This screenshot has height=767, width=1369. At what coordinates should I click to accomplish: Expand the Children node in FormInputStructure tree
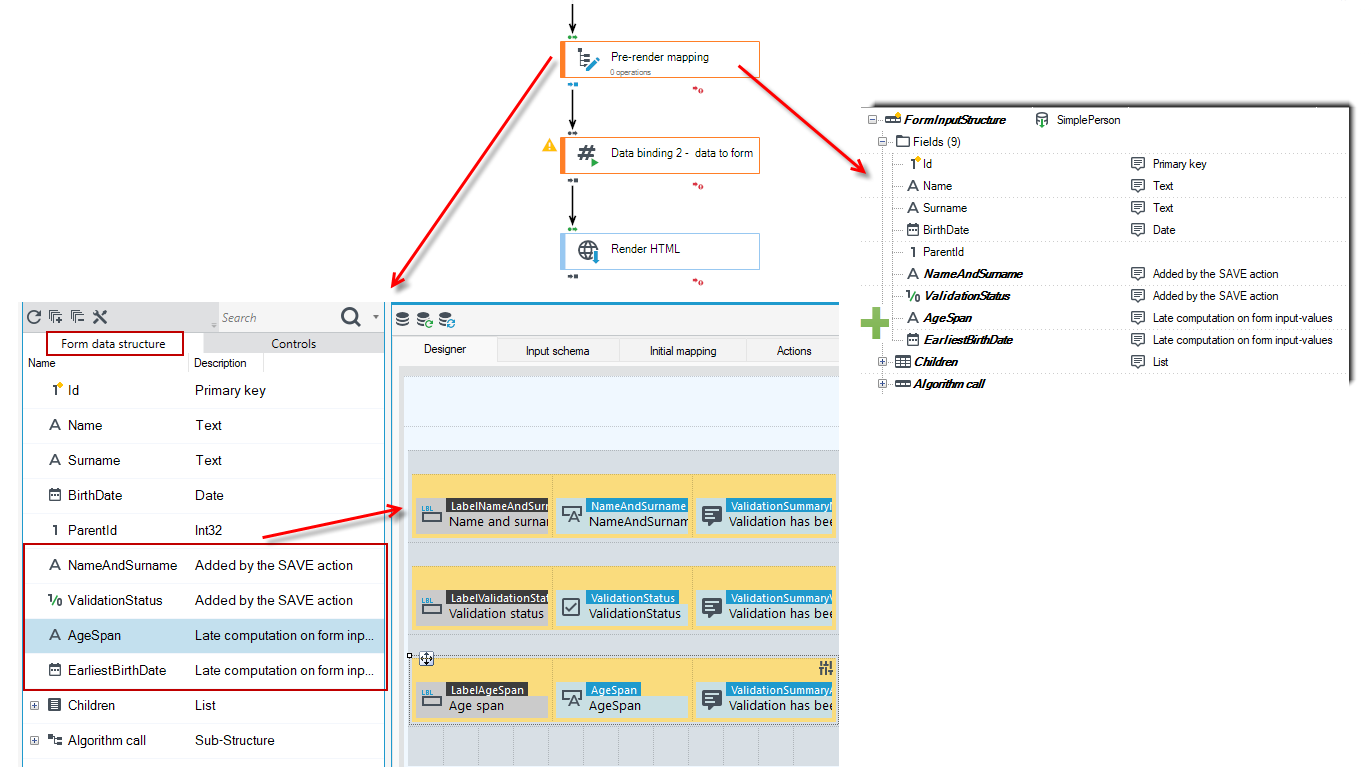(x=883, y=362)
